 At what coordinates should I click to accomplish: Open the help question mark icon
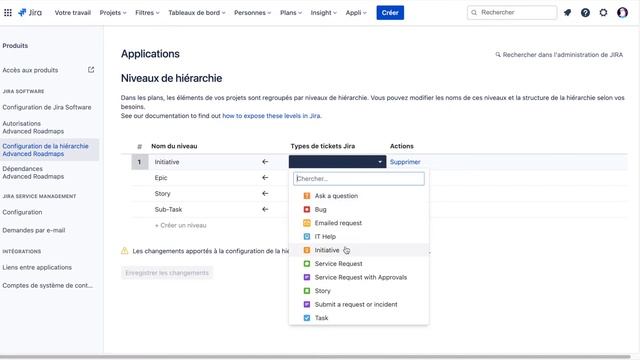[x=585, y=13]
